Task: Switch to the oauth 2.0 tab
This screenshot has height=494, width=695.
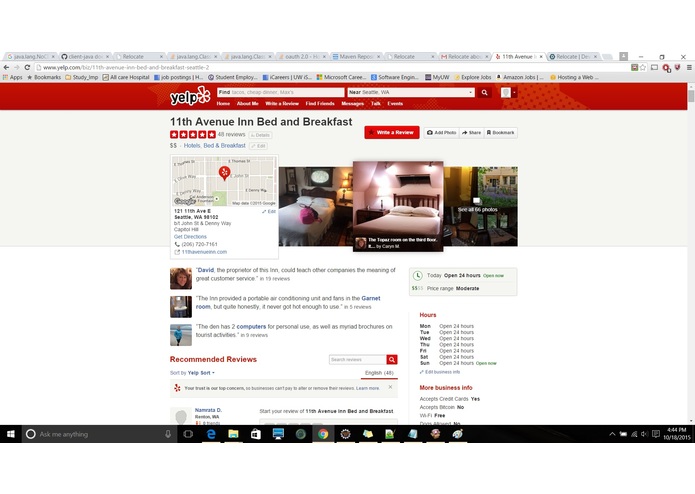Action: point(302,57)
